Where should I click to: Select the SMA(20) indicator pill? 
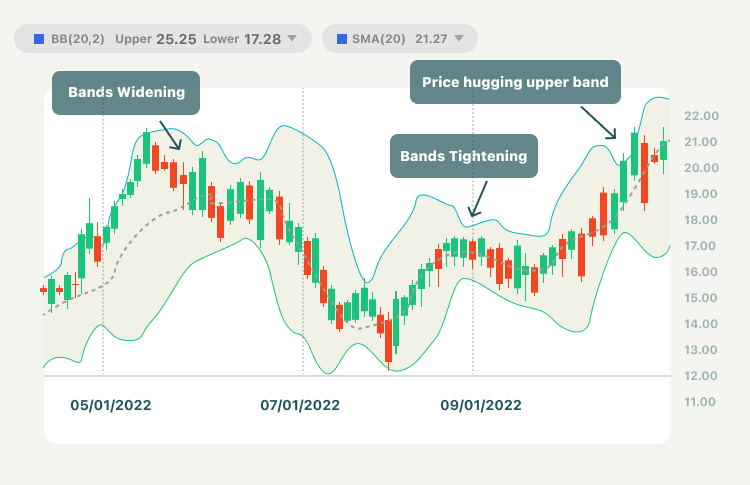coord(399,39)
